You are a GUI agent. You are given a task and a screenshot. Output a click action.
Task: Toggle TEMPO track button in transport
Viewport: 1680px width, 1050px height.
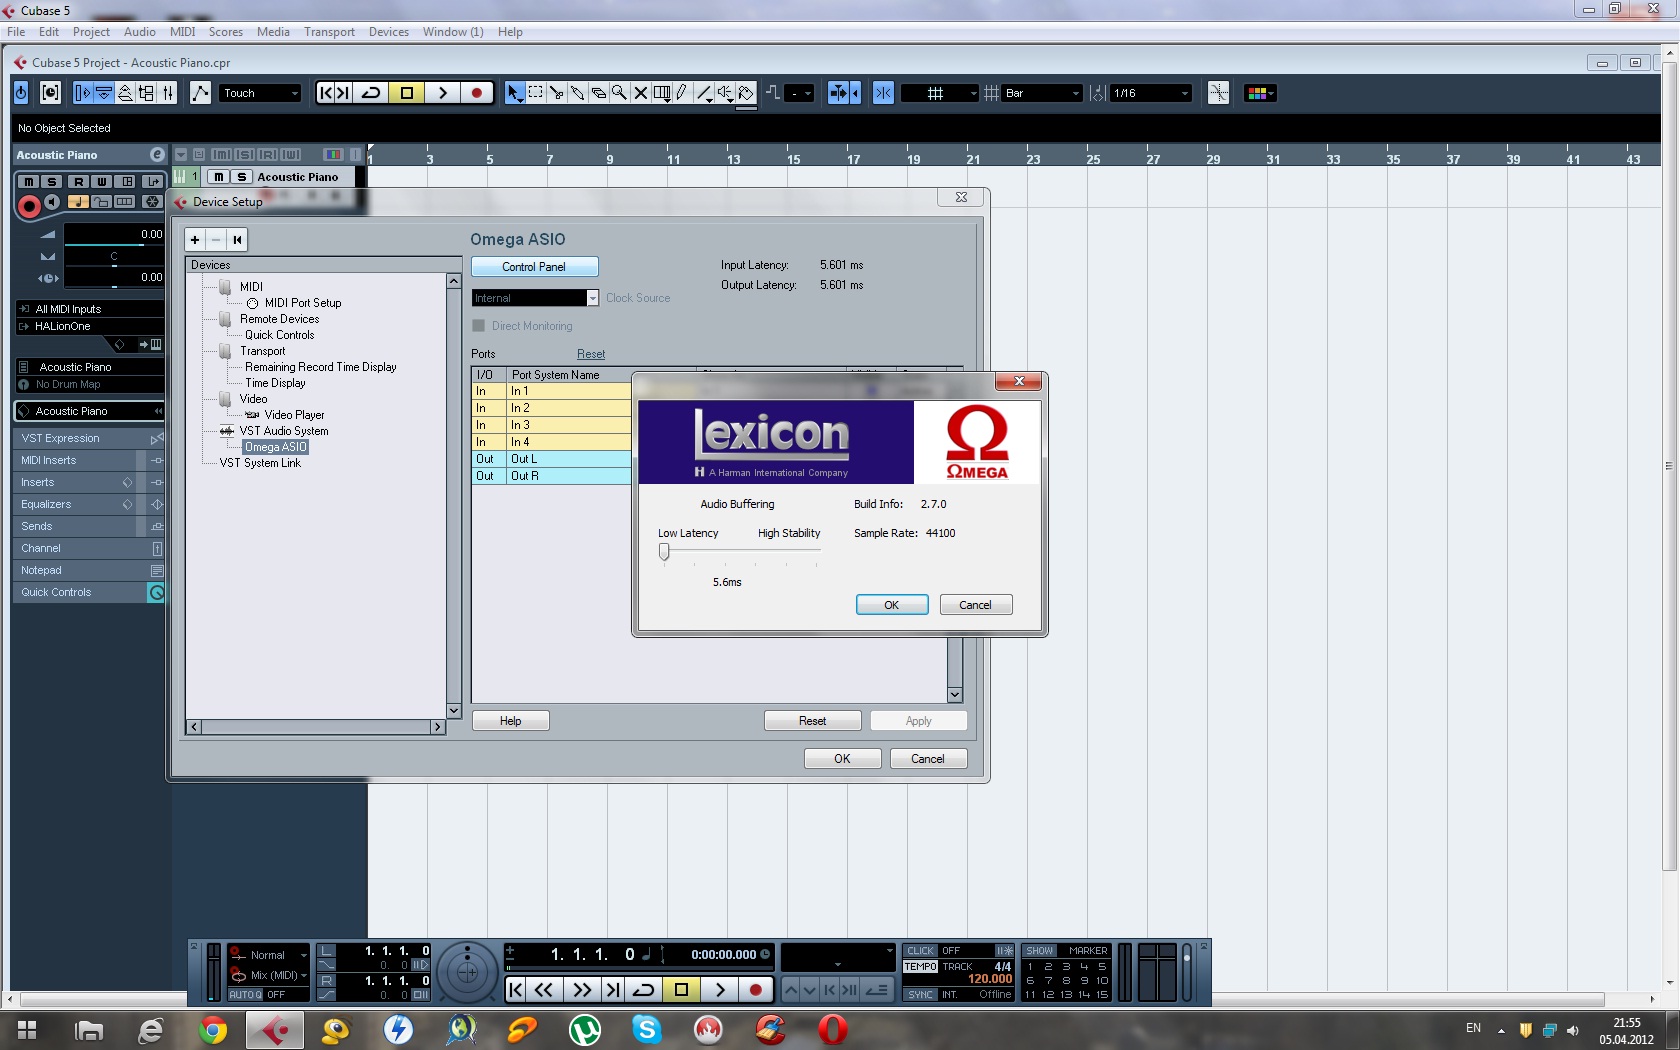click(921, 967)
